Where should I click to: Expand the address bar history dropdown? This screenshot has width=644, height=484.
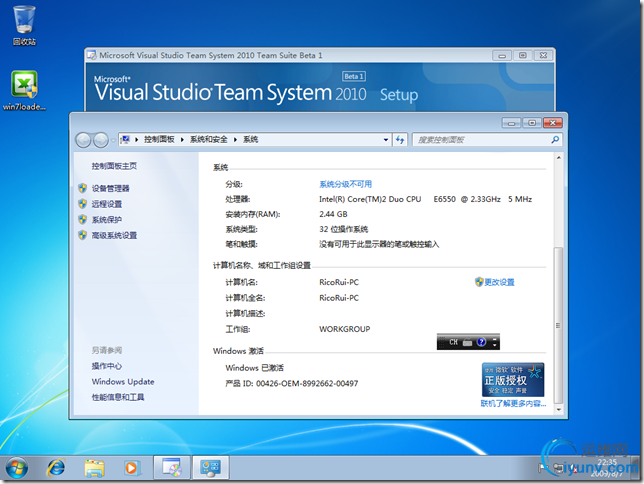click(386, 140)
